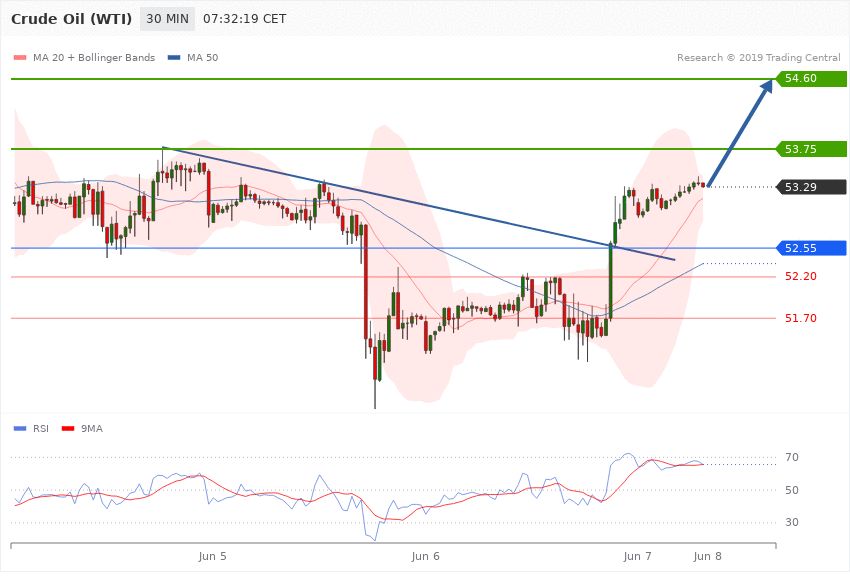Image resolution: width=850 pixels, height=576 pixels.
Task: Click the Jun 8 date axis label
Action: click(708, 556)
